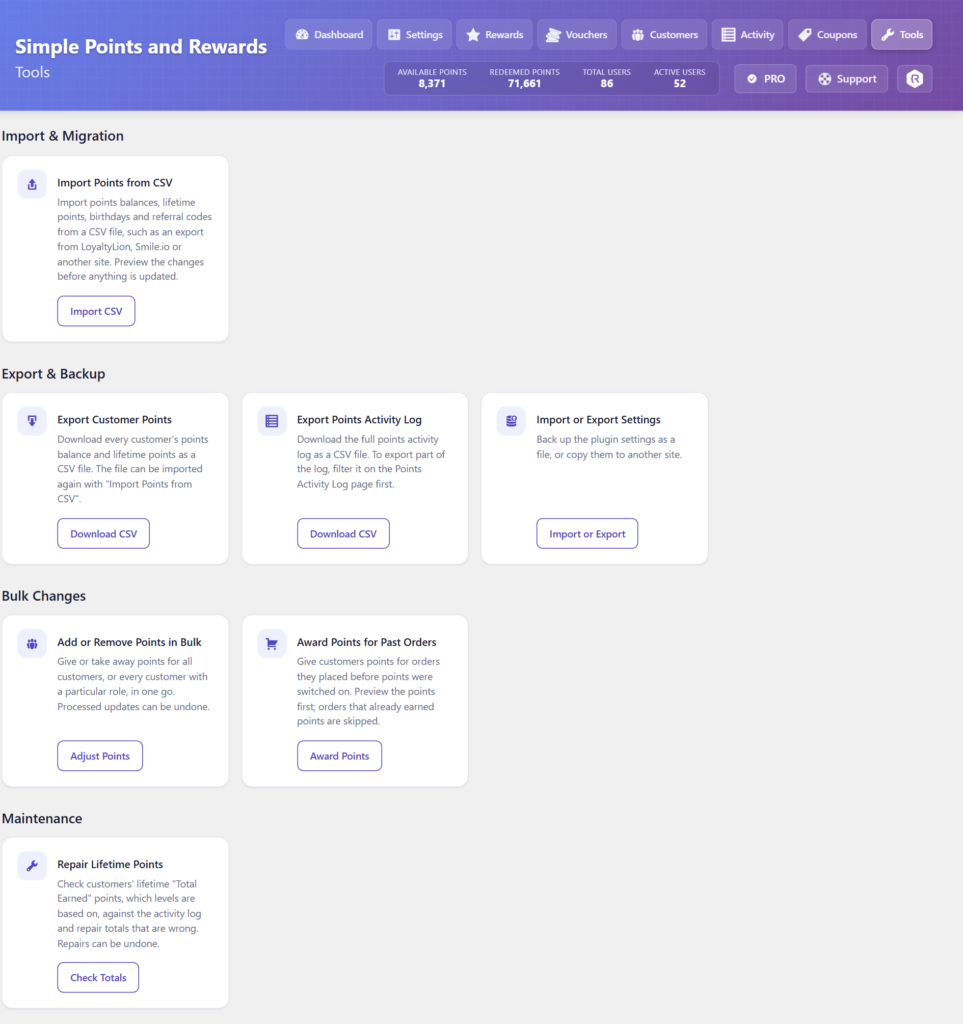Open the Coupons tab
Image resolution: width=963 pixels, height=1024 pixels.
(x=827, y=35)
